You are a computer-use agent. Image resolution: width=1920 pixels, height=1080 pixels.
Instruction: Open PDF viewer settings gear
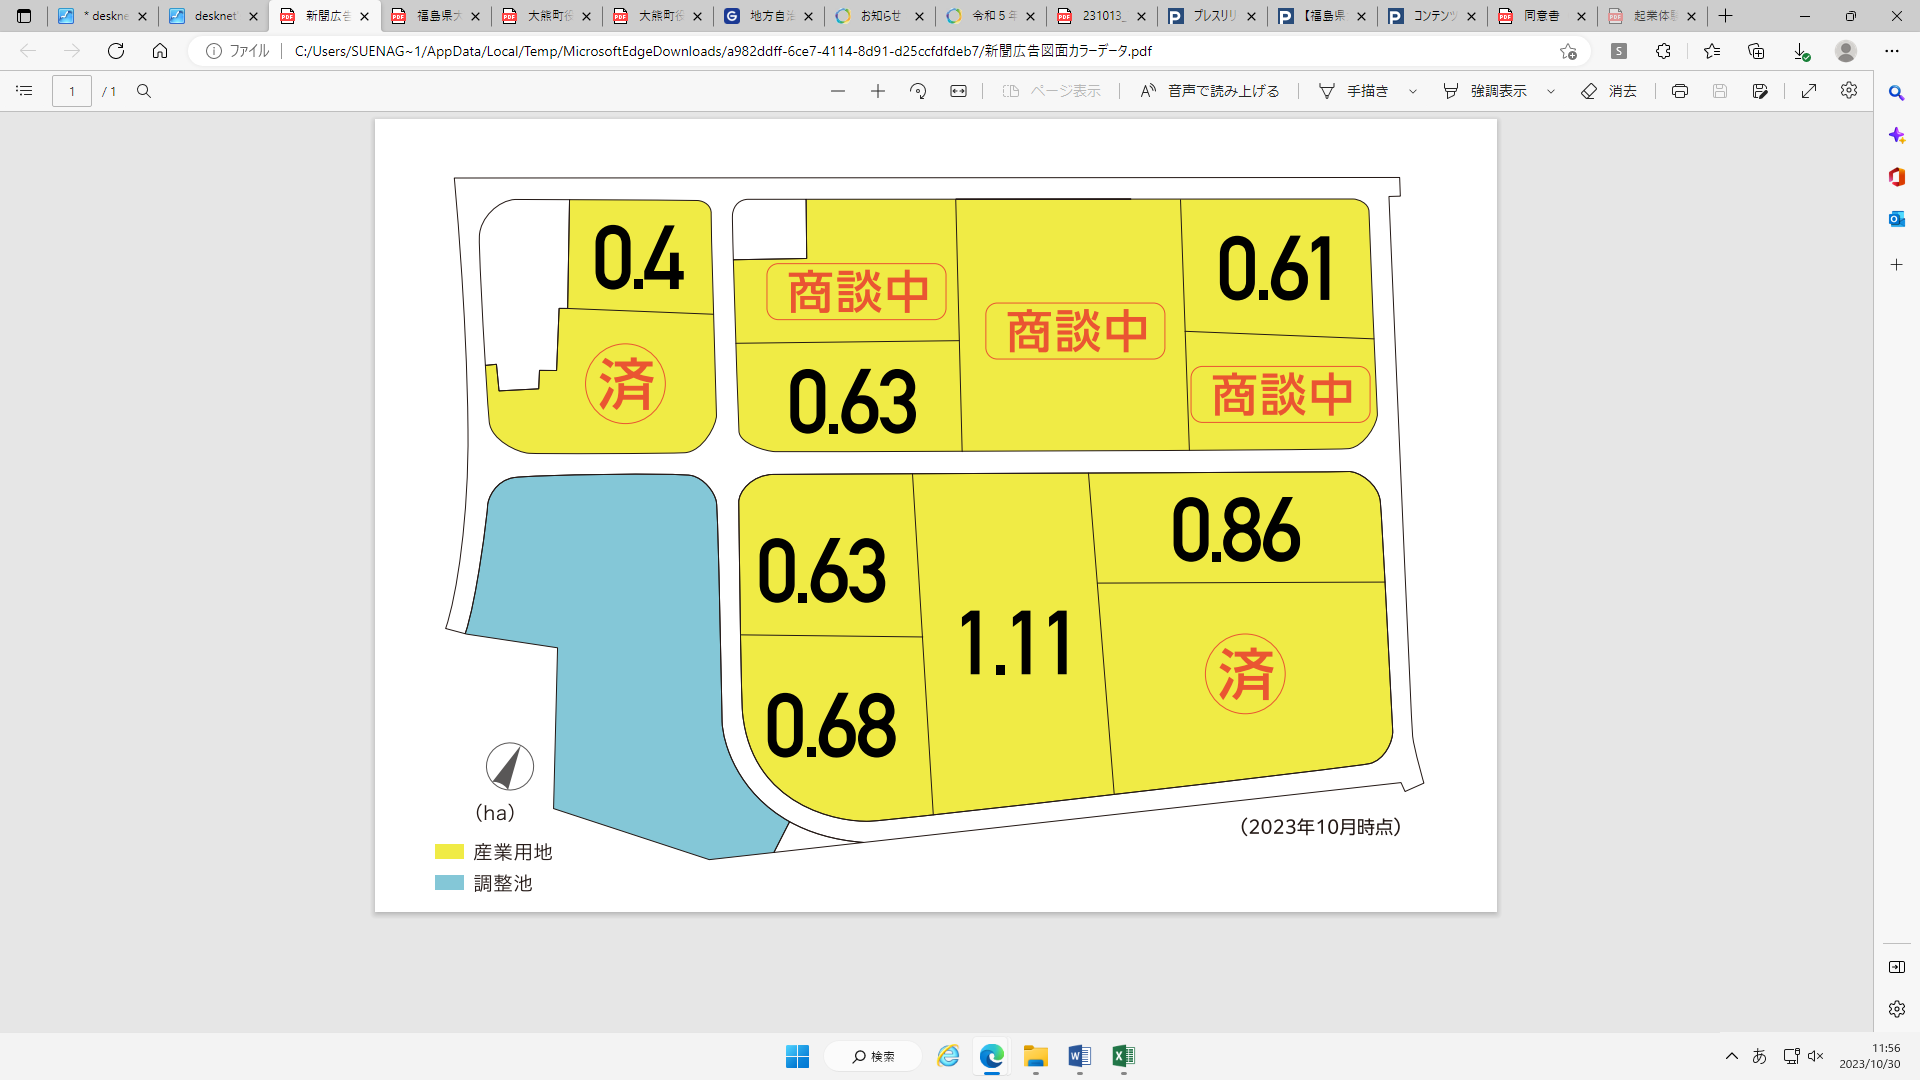[x=1849, y=91]
